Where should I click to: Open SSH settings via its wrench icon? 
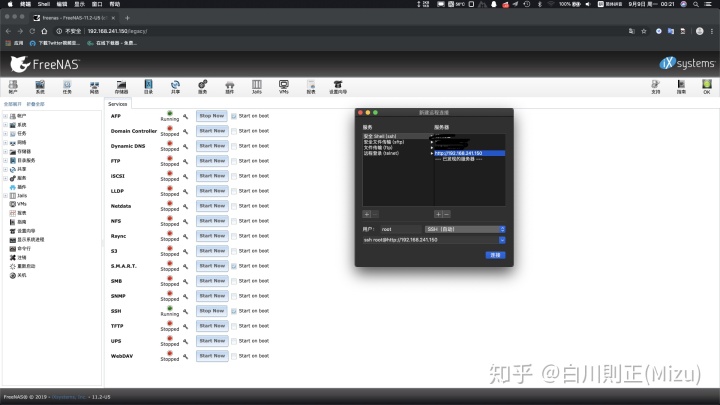point(186,312)
